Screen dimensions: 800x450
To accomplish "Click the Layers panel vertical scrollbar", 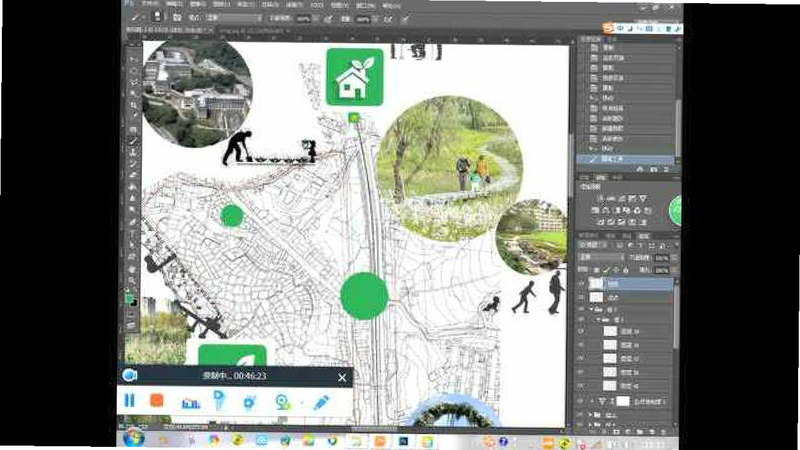I will [676, 314].
